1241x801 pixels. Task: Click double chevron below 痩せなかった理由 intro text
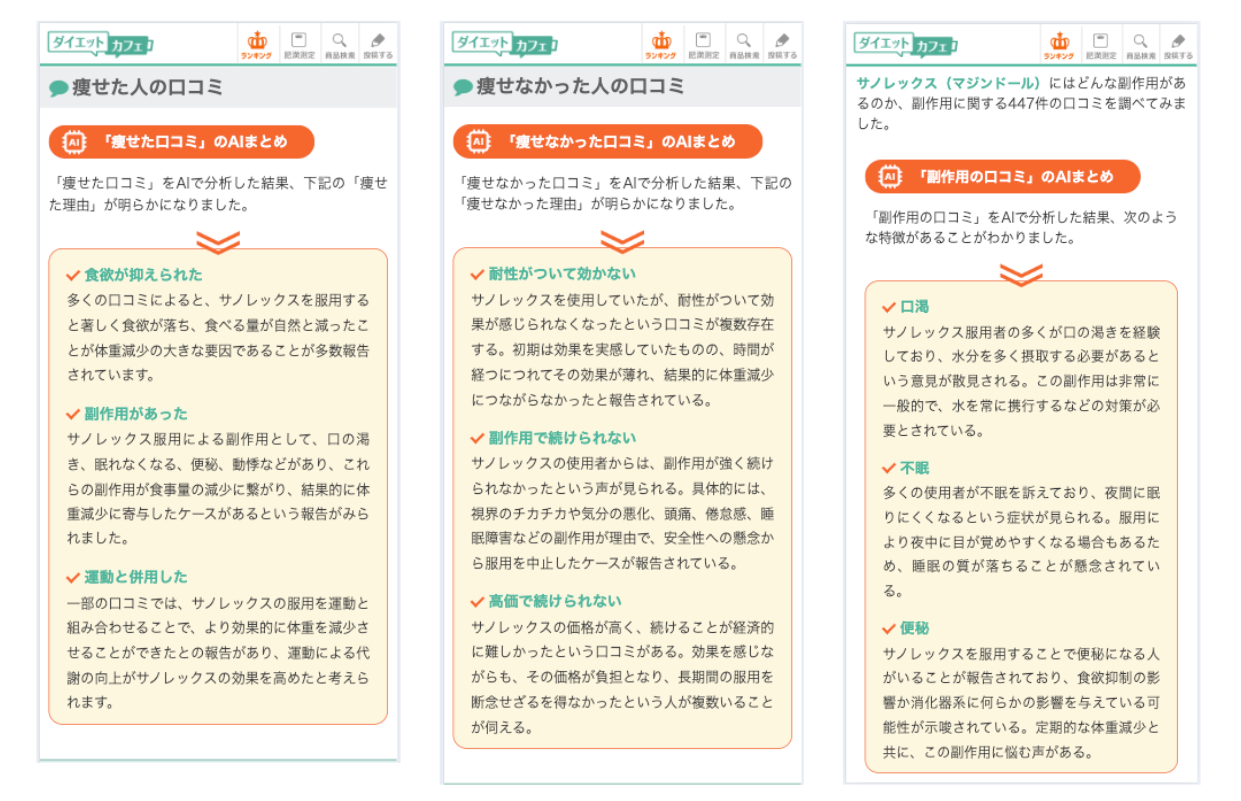pyautogui.click(x=622, y=241)
